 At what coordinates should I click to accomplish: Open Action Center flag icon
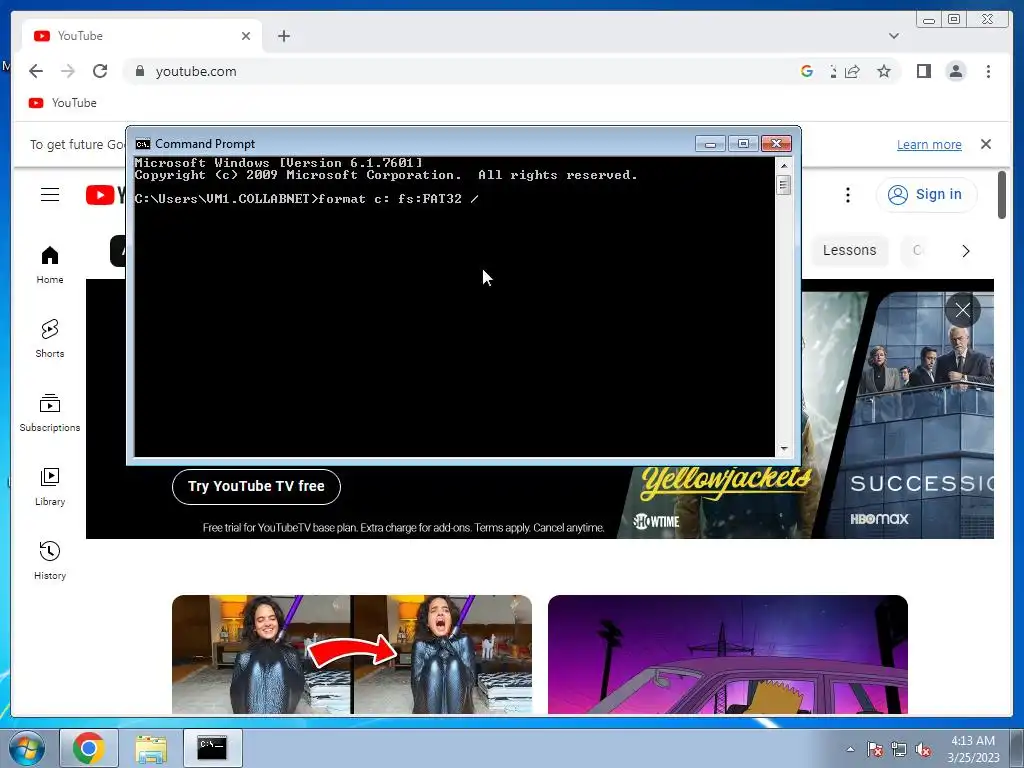pos(874,749)
